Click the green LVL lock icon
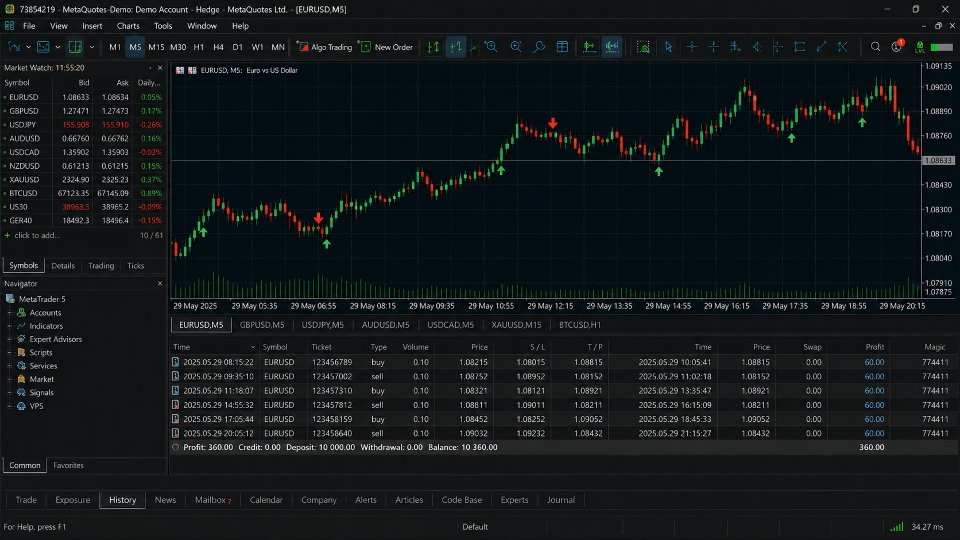This screenshot has width=960, height=540. tap(920, 47)
